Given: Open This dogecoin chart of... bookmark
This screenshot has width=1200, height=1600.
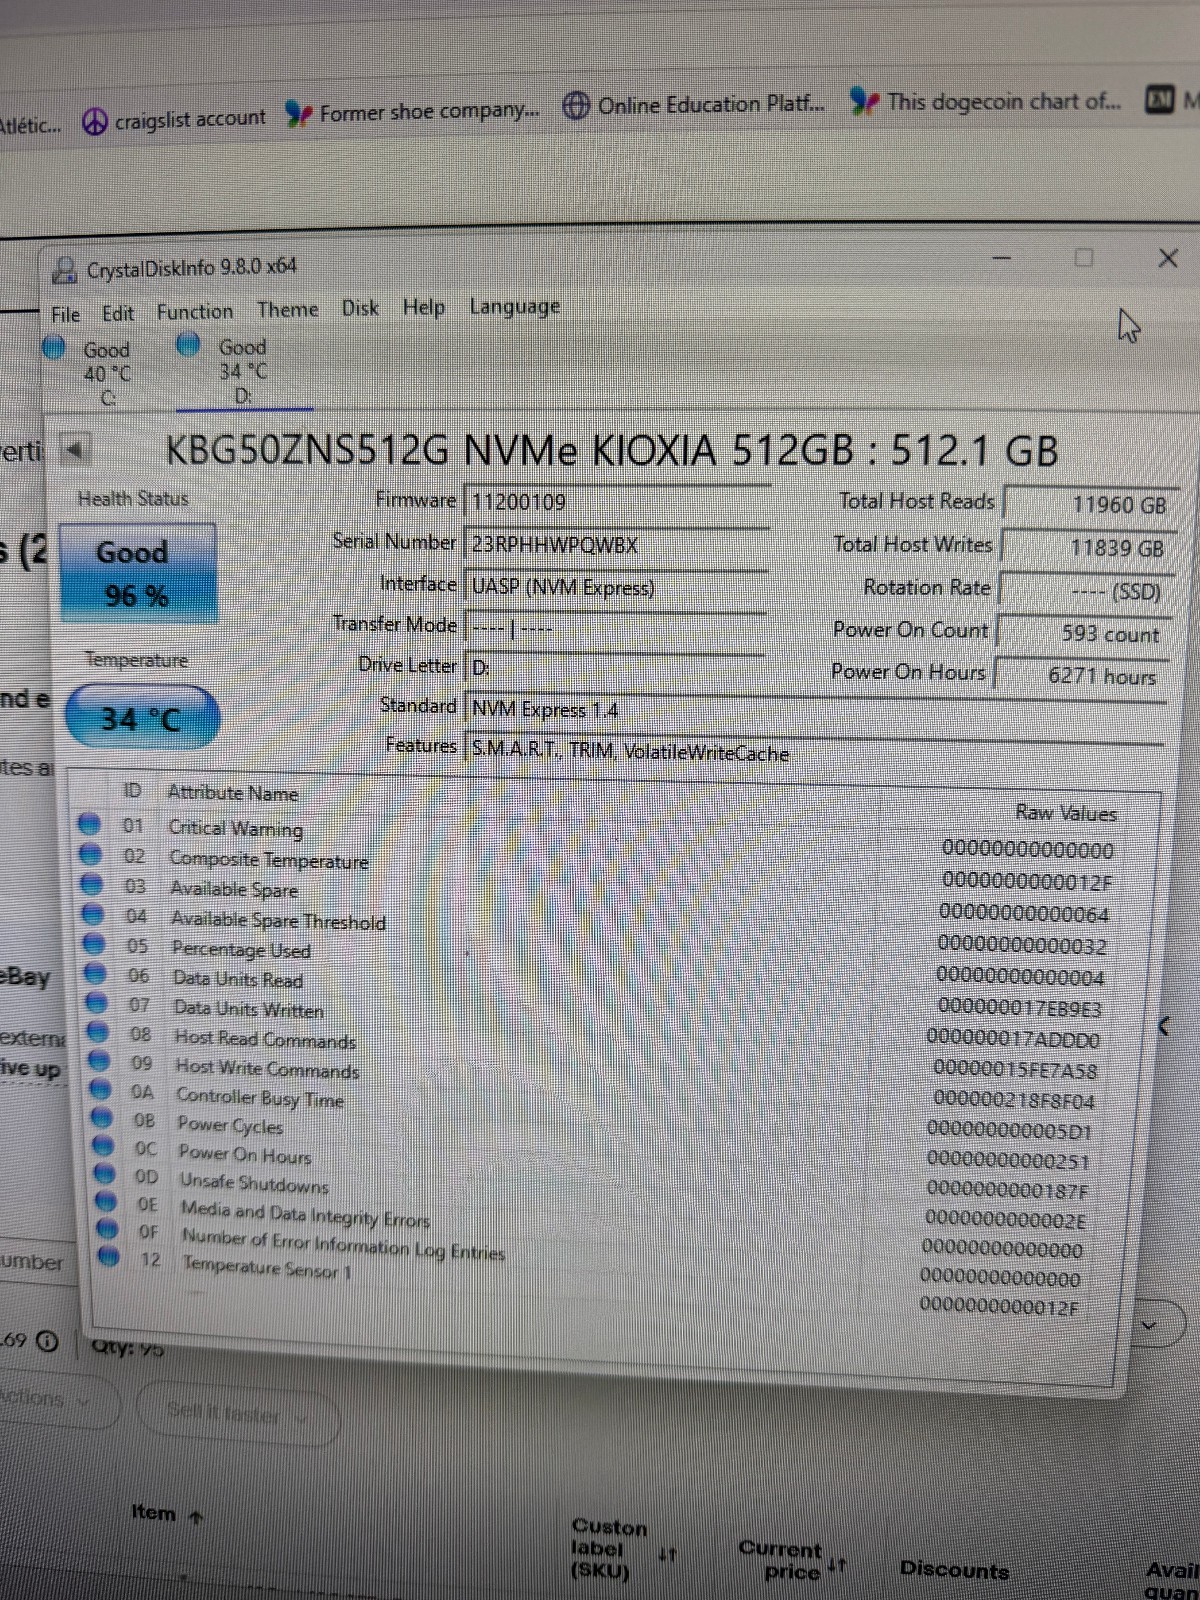Looking at the screenshot, I should (985, 101).
